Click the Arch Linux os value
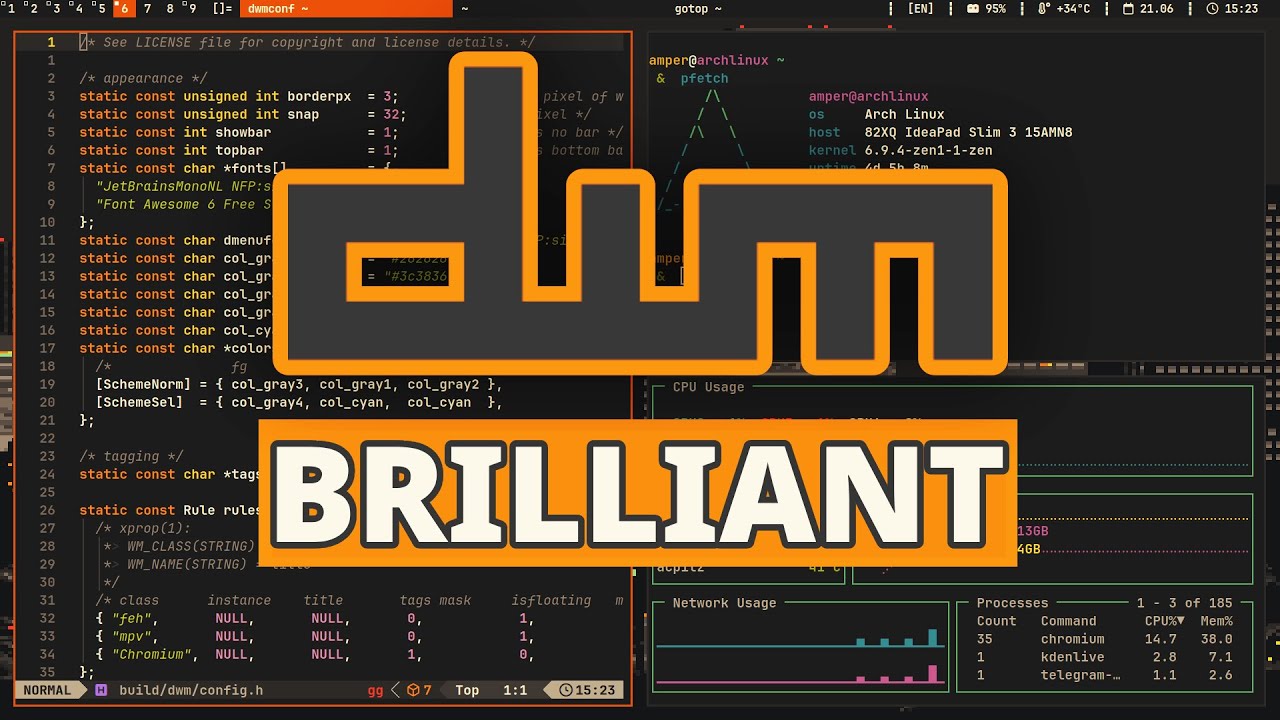 [x=904, y=114]
